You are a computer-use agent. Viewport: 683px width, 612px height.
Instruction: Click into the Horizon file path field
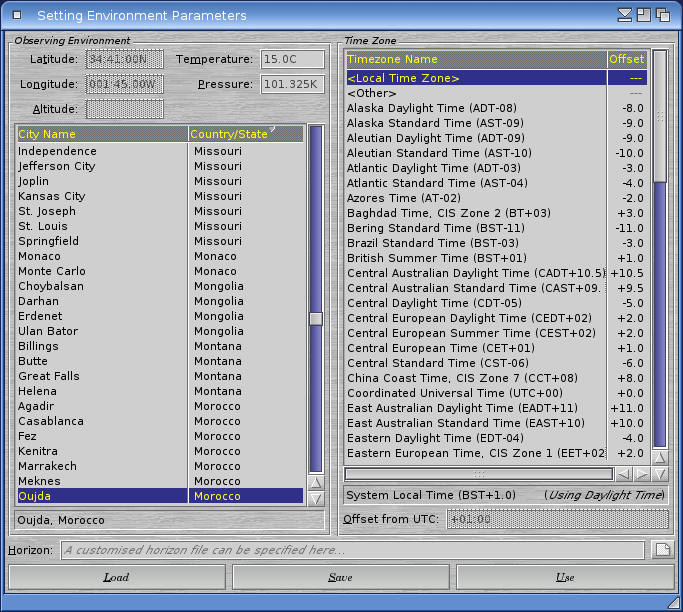351,550
